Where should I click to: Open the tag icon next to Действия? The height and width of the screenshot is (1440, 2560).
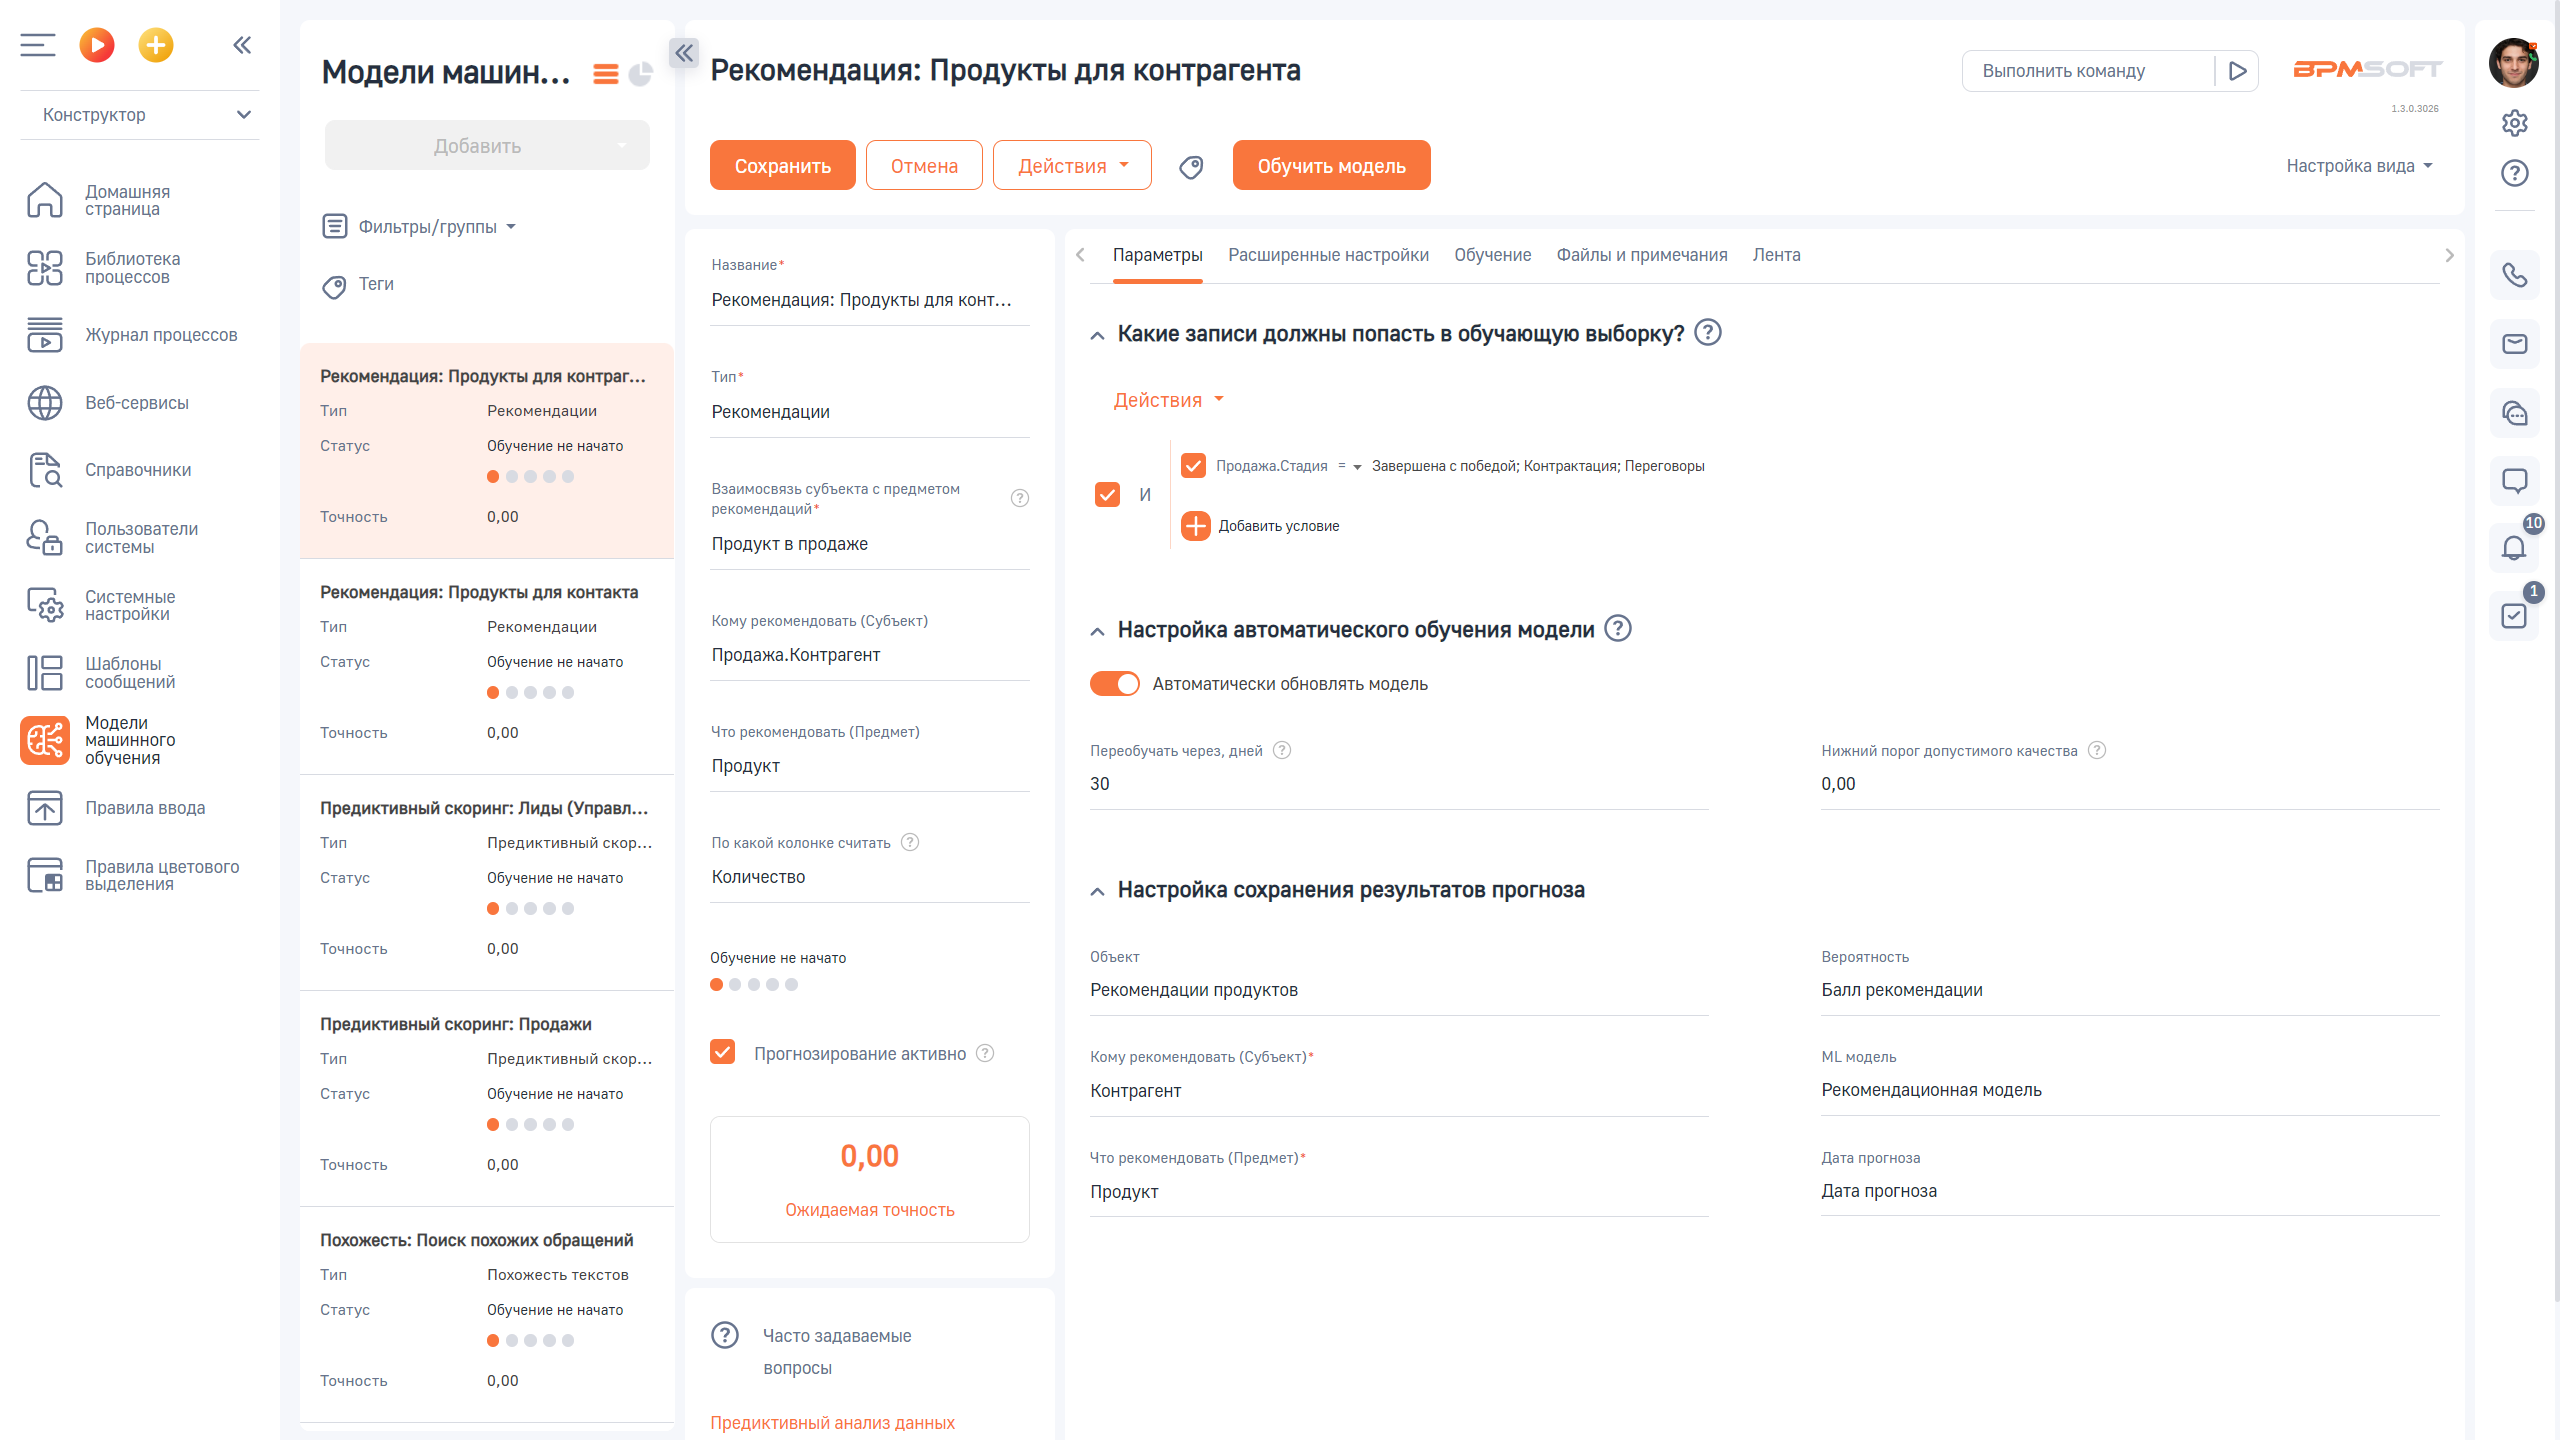(1190, 167)
